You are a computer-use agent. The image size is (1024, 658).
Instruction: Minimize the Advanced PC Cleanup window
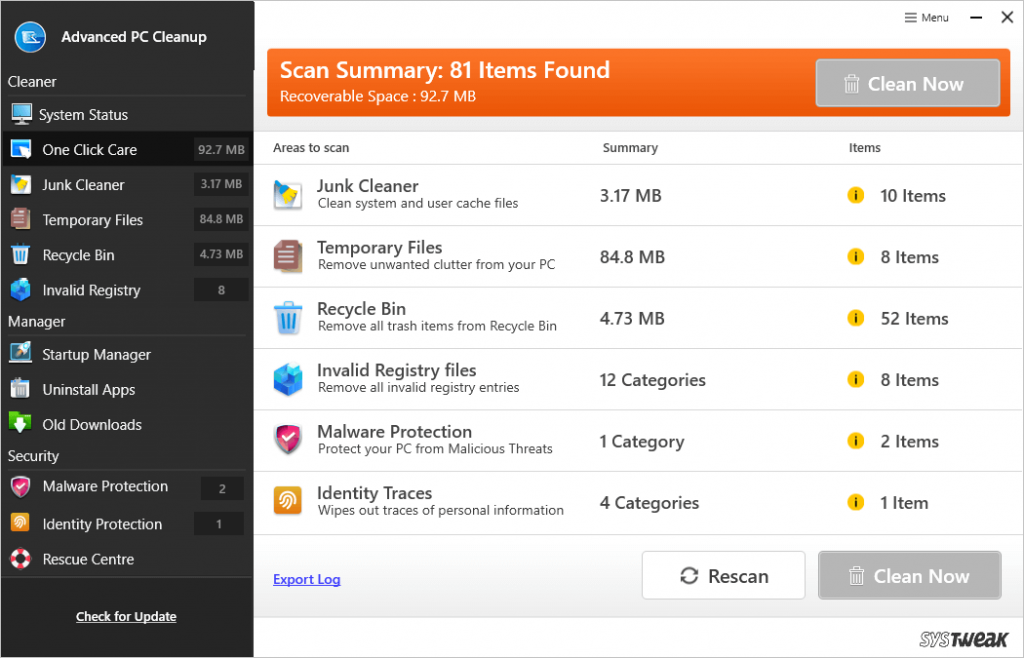976,18
